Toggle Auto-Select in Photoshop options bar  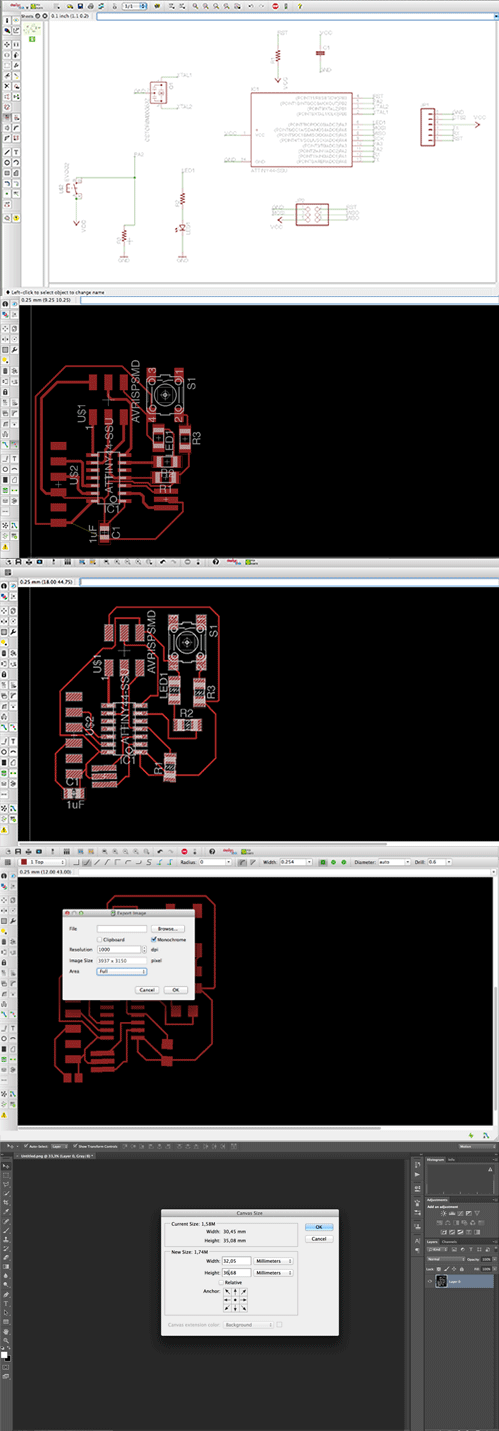pos(26,1146)
